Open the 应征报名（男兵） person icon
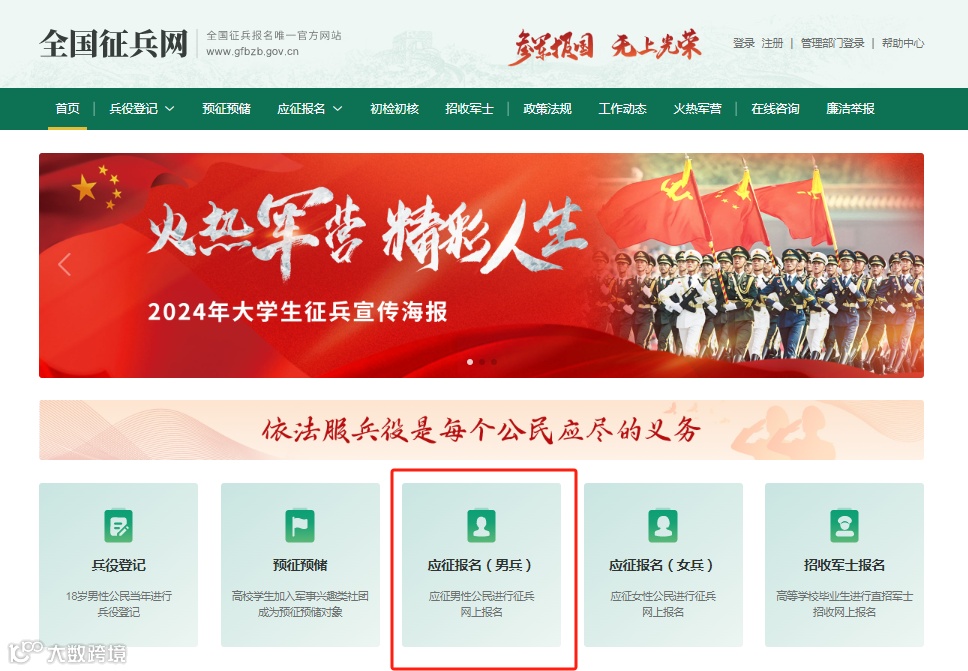The width and height of the screenshot is (968, 671). pyautogui.click(x=482, y=526)
